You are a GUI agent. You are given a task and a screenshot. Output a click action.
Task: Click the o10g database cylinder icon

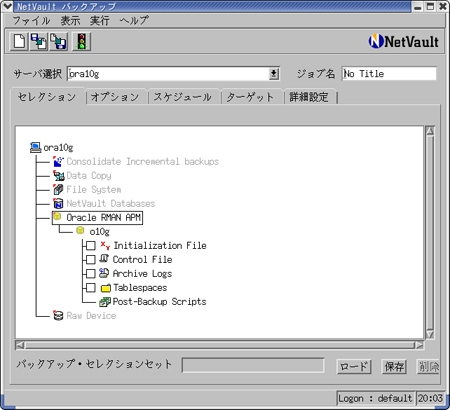[80, 231]
